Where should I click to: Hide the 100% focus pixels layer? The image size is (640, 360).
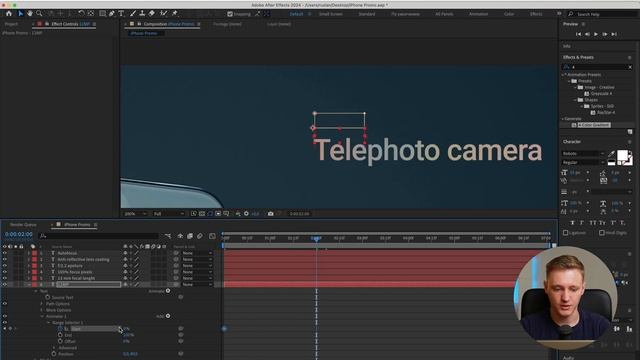coord(5,272)
